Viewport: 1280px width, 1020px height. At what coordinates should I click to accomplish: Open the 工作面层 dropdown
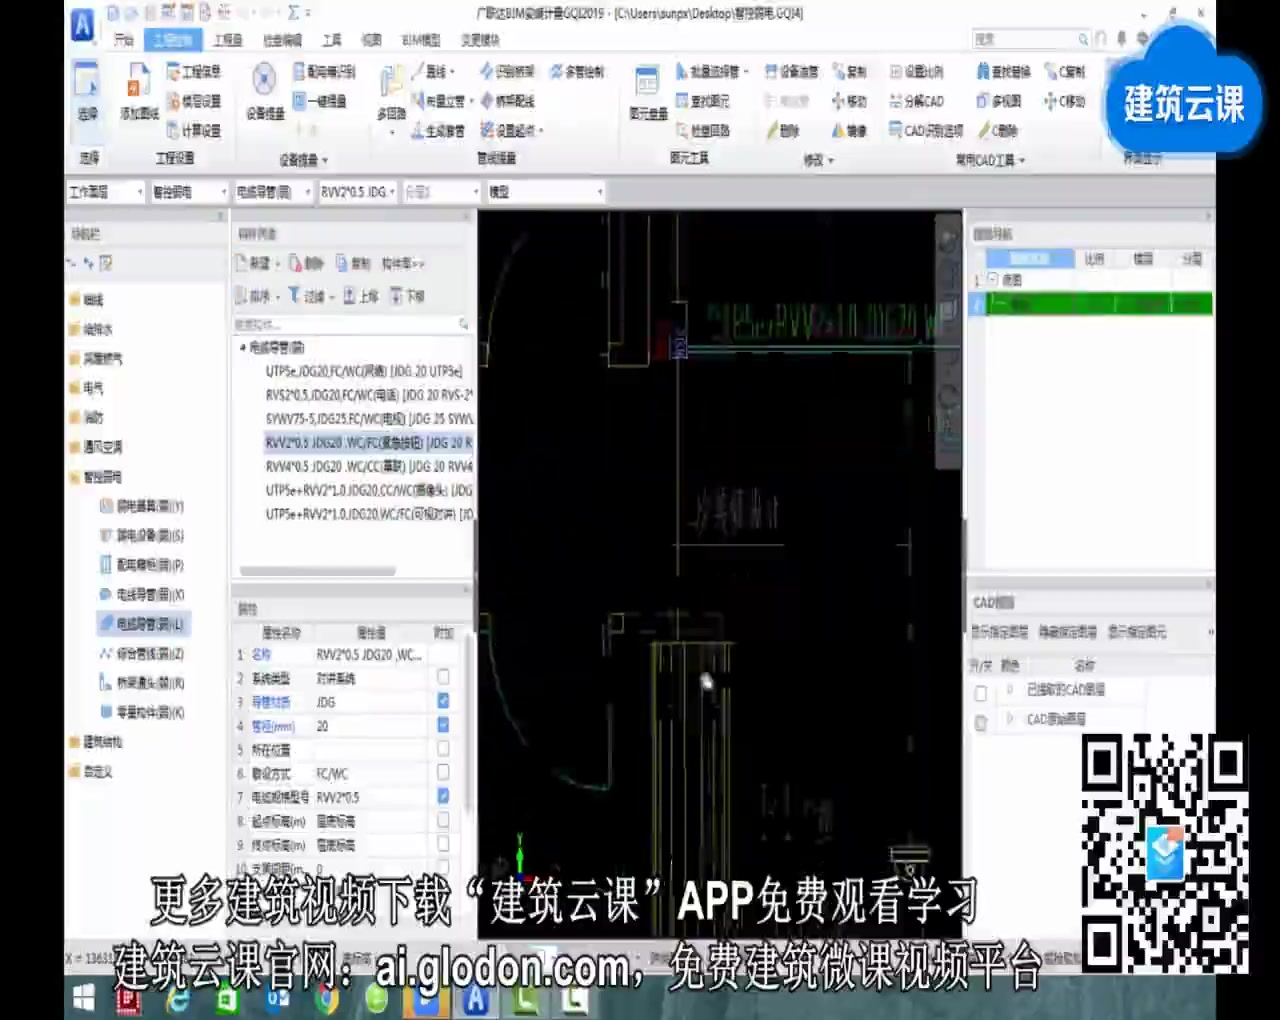pyautogui.click(x=106, y=191)
